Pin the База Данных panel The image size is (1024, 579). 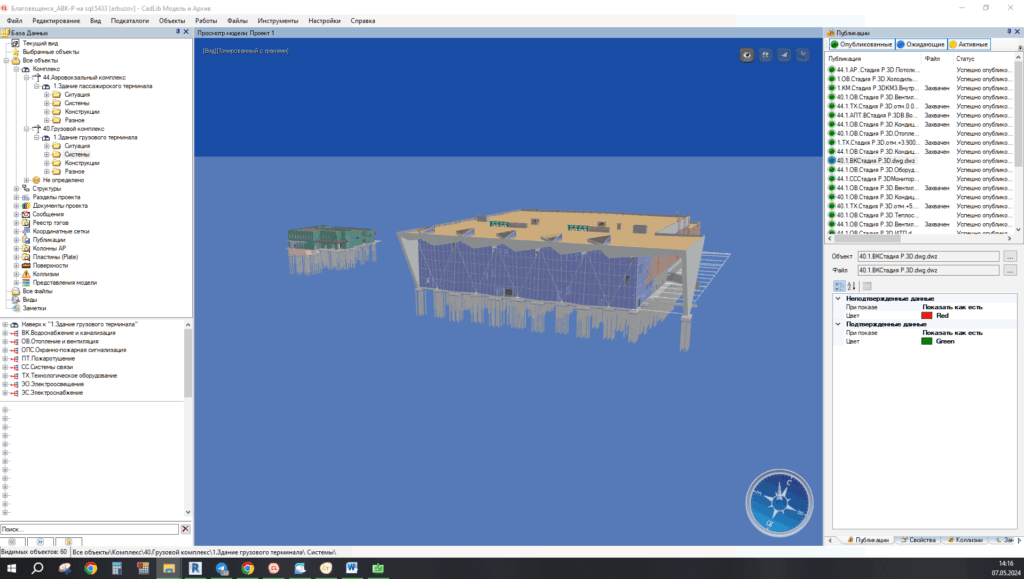(x=178, y=32)
